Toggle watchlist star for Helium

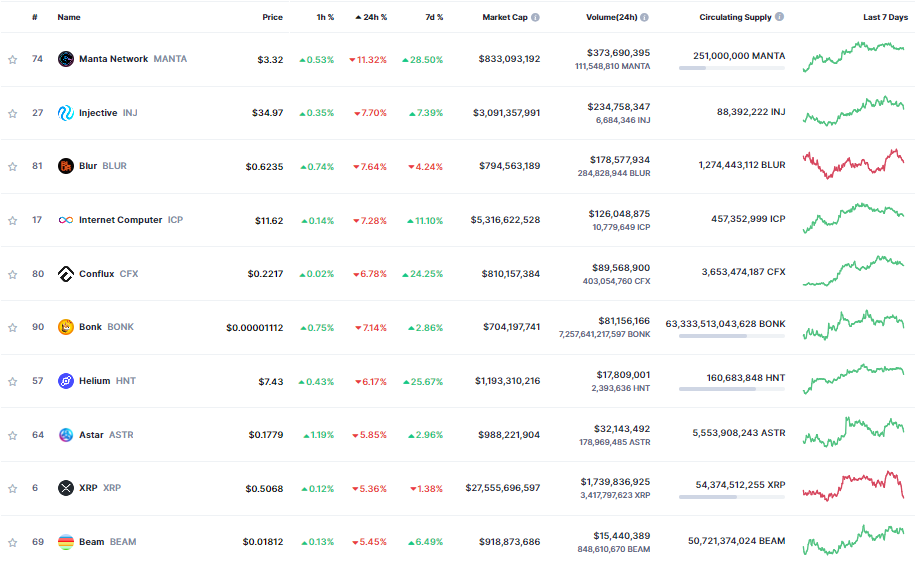[13, 382]
